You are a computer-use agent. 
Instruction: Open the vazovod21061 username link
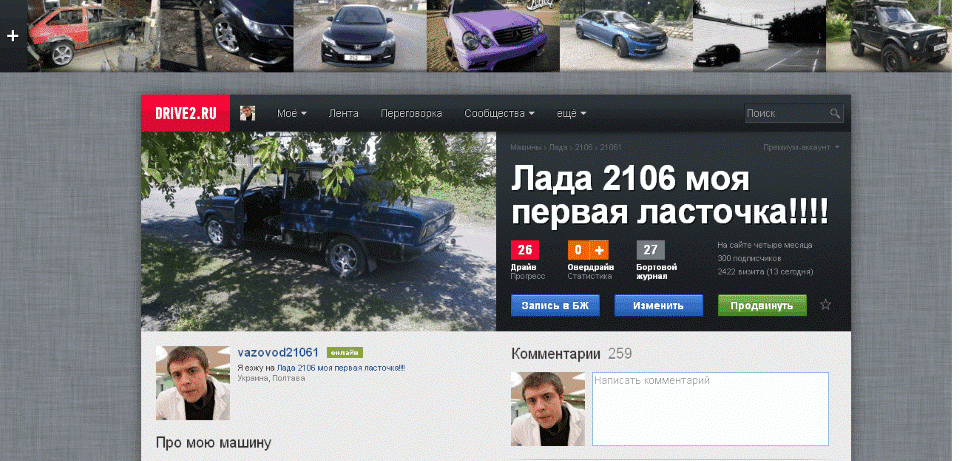[x=278, y=353]
